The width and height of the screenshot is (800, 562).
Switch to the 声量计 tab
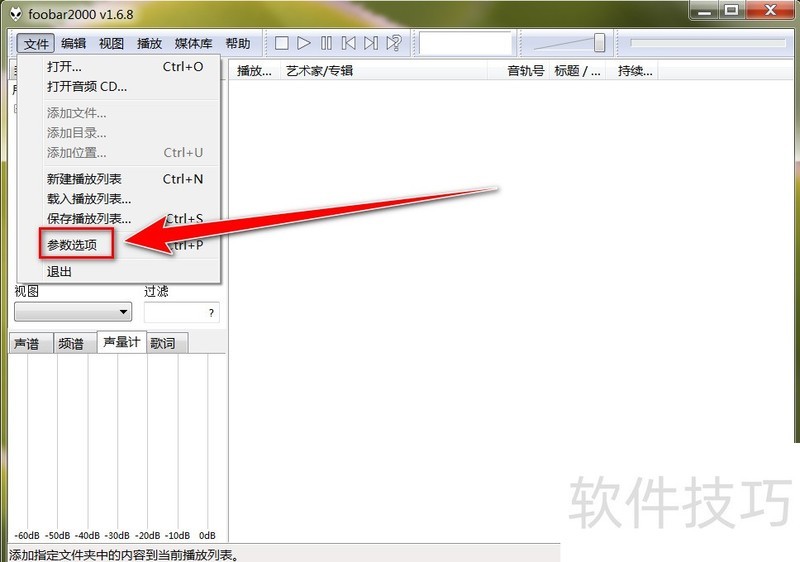coord(121,342)
